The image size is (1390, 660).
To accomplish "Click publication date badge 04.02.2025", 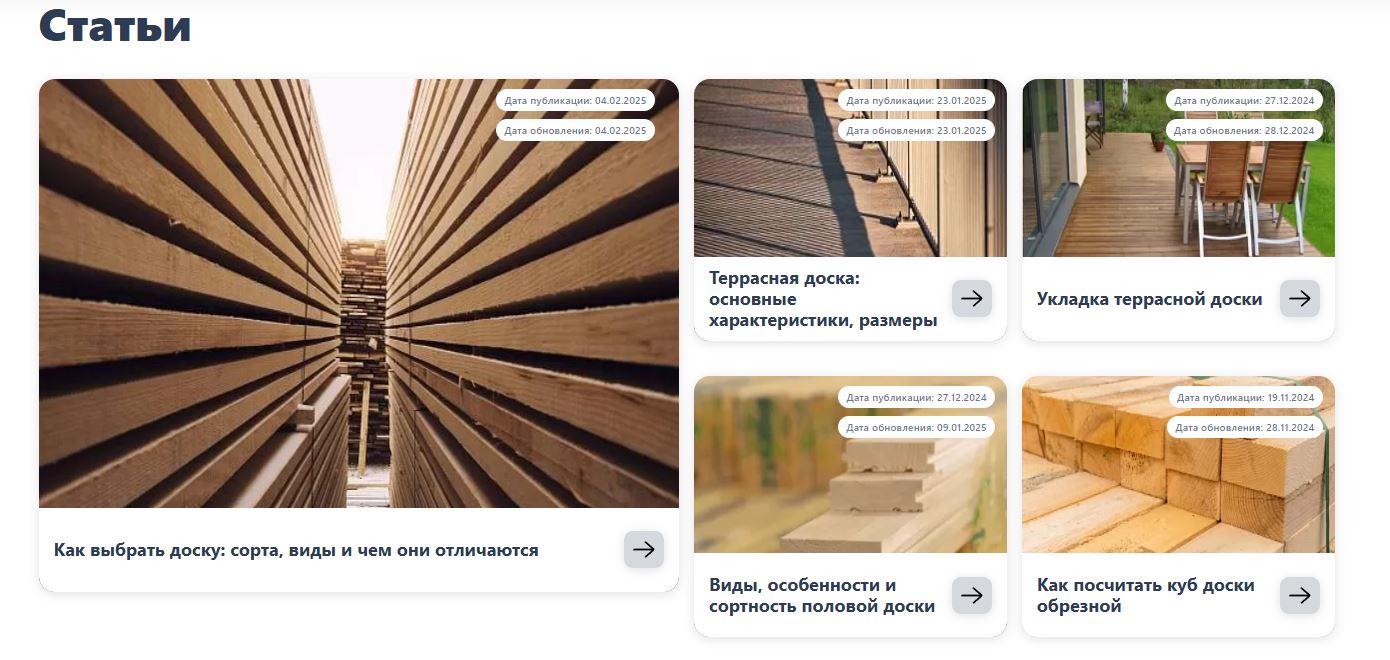I will click(575, 100).
